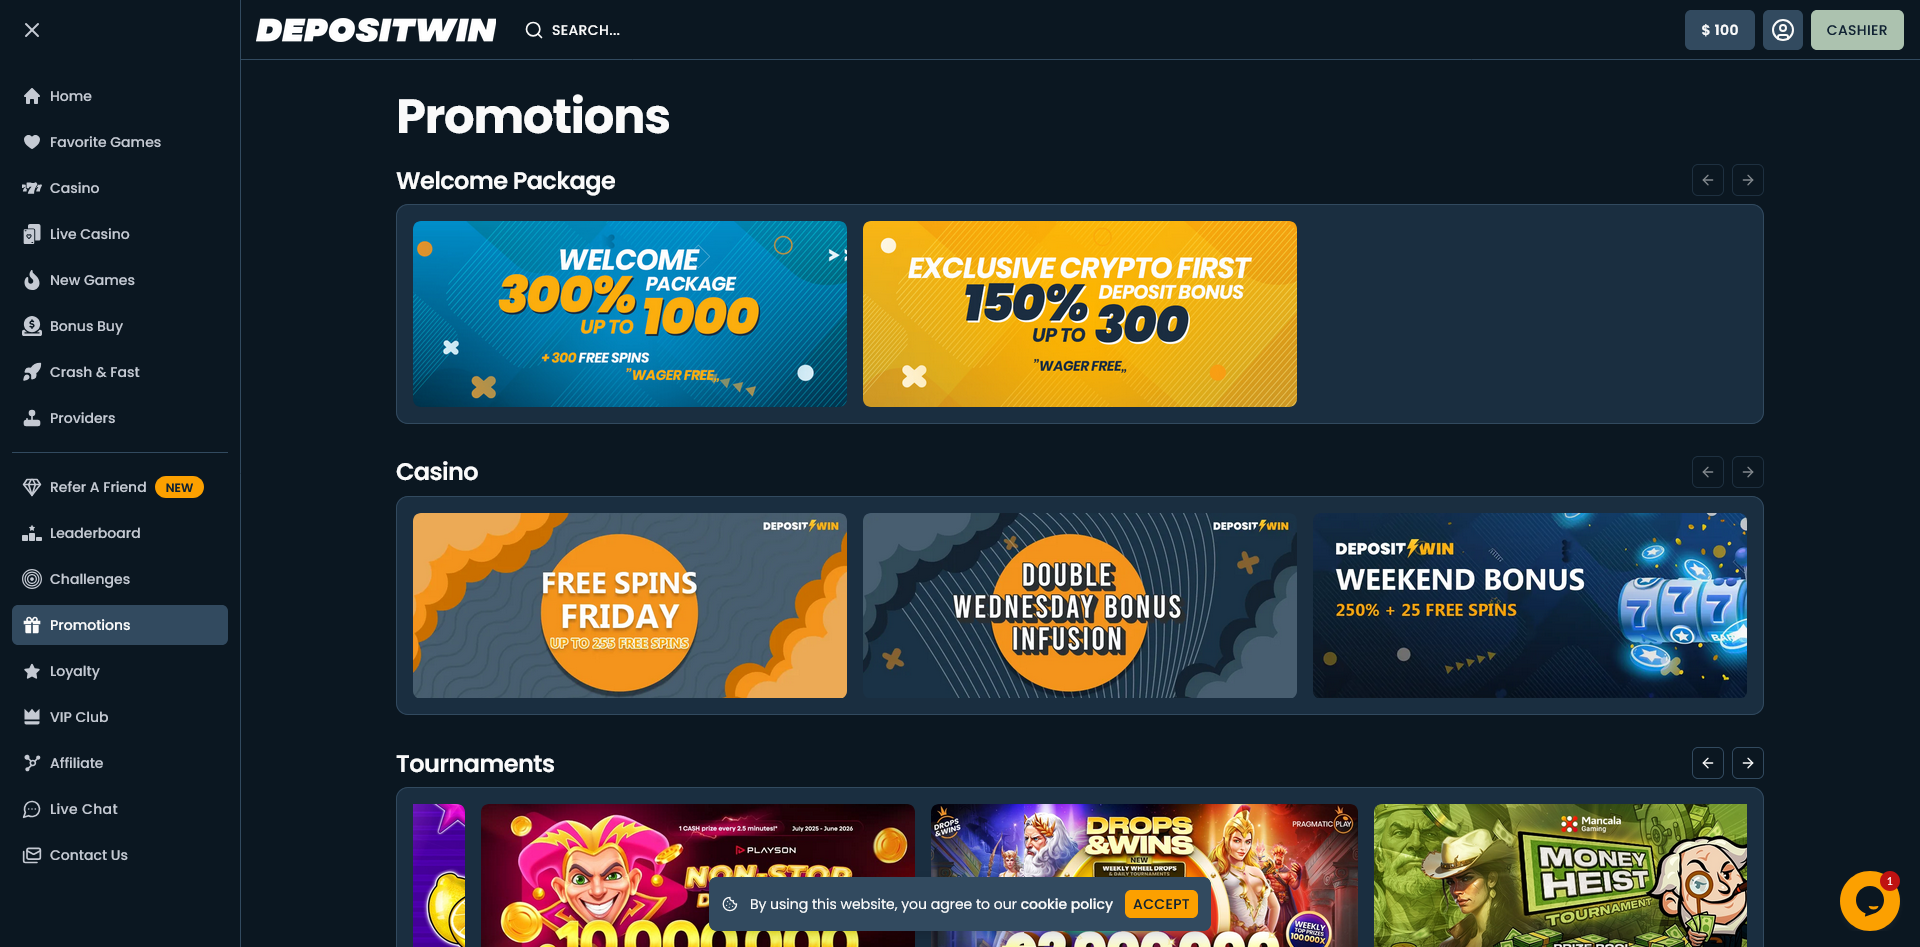The image size is (1920, 947).
Task: Close the sidebar with the X icon
Action: click(x=32, y=30)
